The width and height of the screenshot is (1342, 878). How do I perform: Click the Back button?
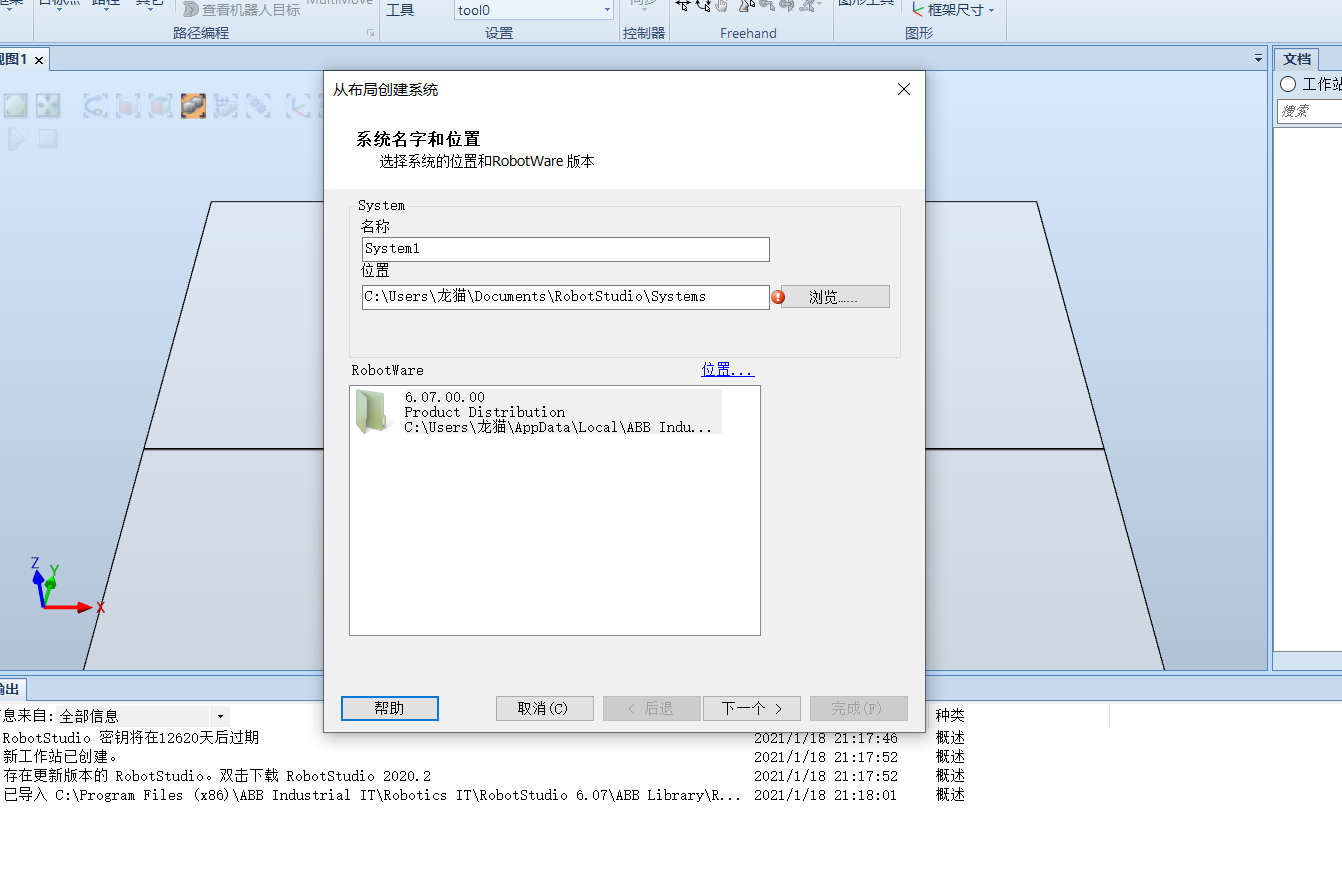(x=652, y=708)
